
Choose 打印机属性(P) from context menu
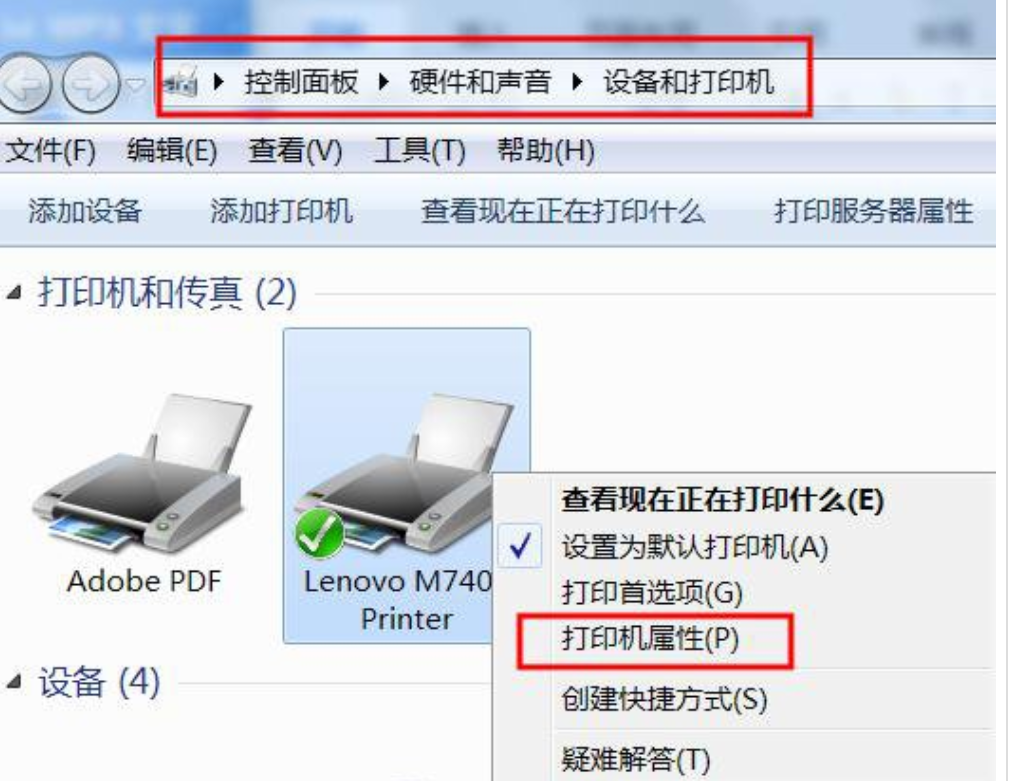(651, 639)
